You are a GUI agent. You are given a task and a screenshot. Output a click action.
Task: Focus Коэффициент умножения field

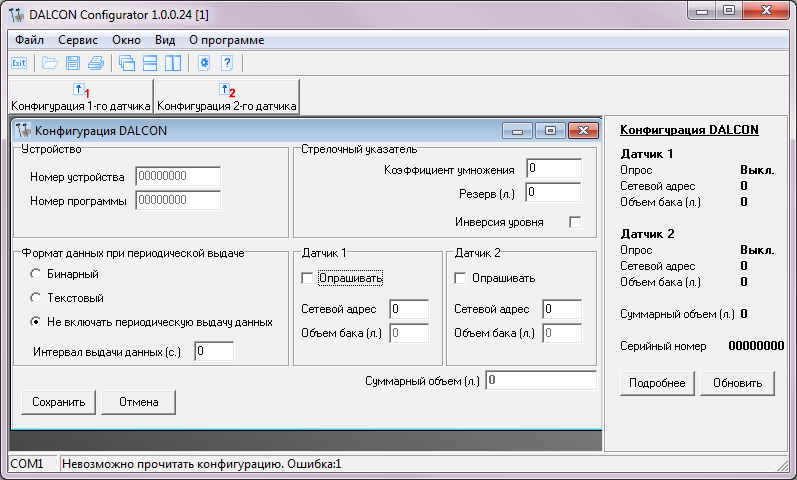click(x=554, y=168)
